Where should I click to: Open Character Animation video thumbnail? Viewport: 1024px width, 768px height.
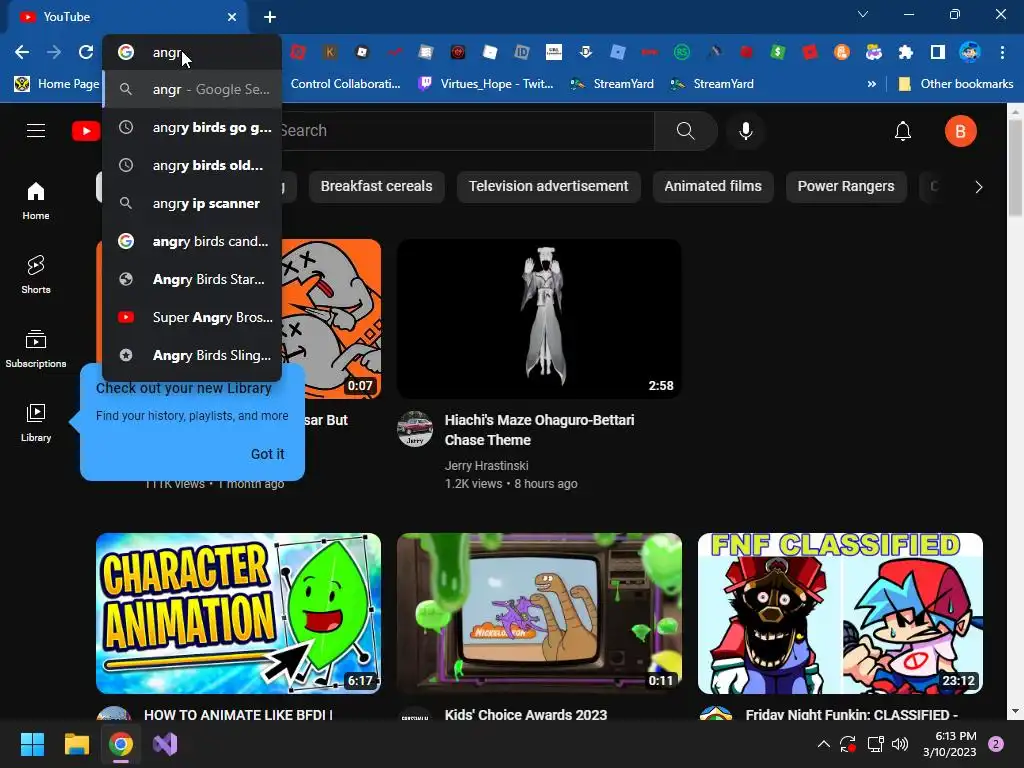coord(238,613)
